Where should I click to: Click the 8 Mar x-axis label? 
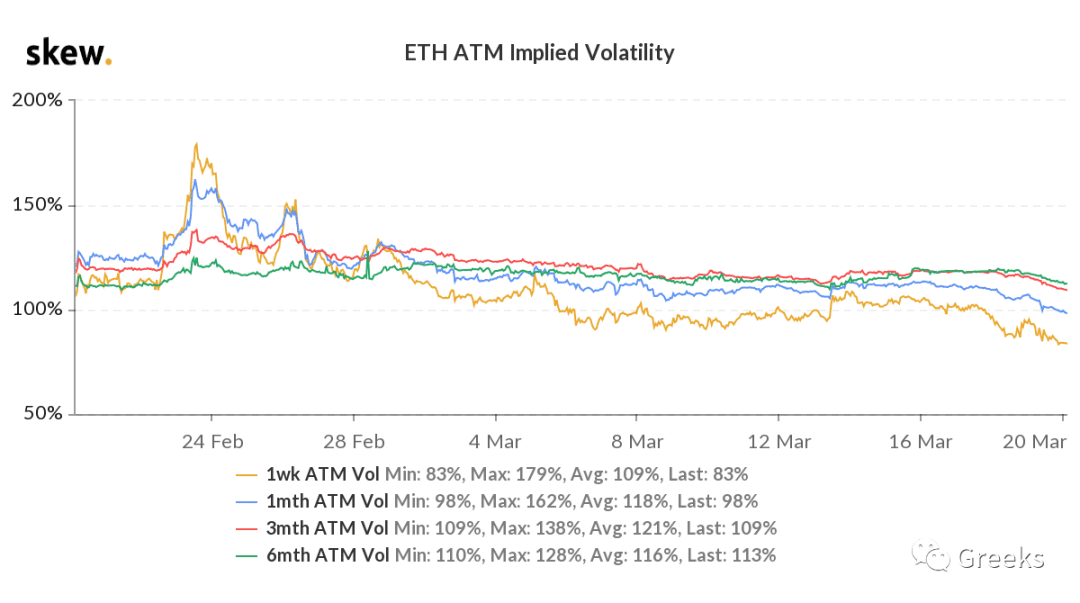point(637,442)
